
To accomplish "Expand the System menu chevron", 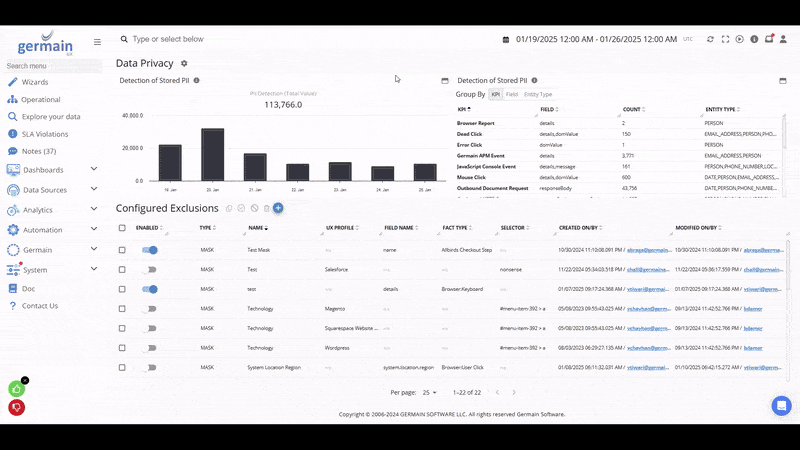I will pyautogui.click(x=94, y=268).
